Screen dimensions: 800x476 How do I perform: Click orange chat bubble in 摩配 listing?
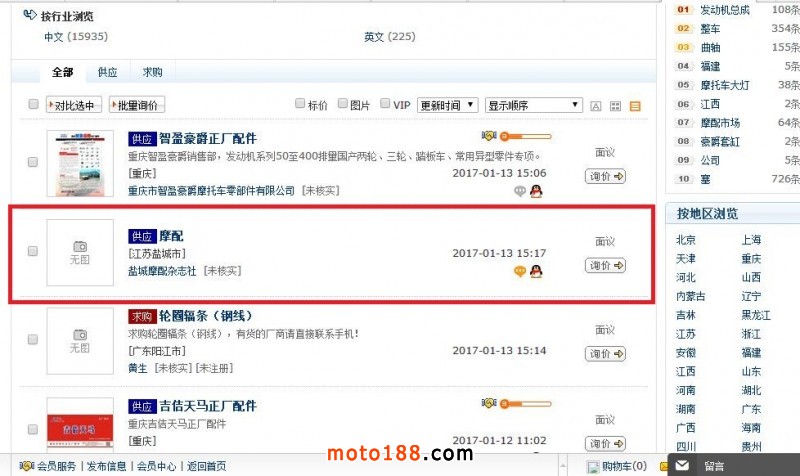tap(519, 271)
